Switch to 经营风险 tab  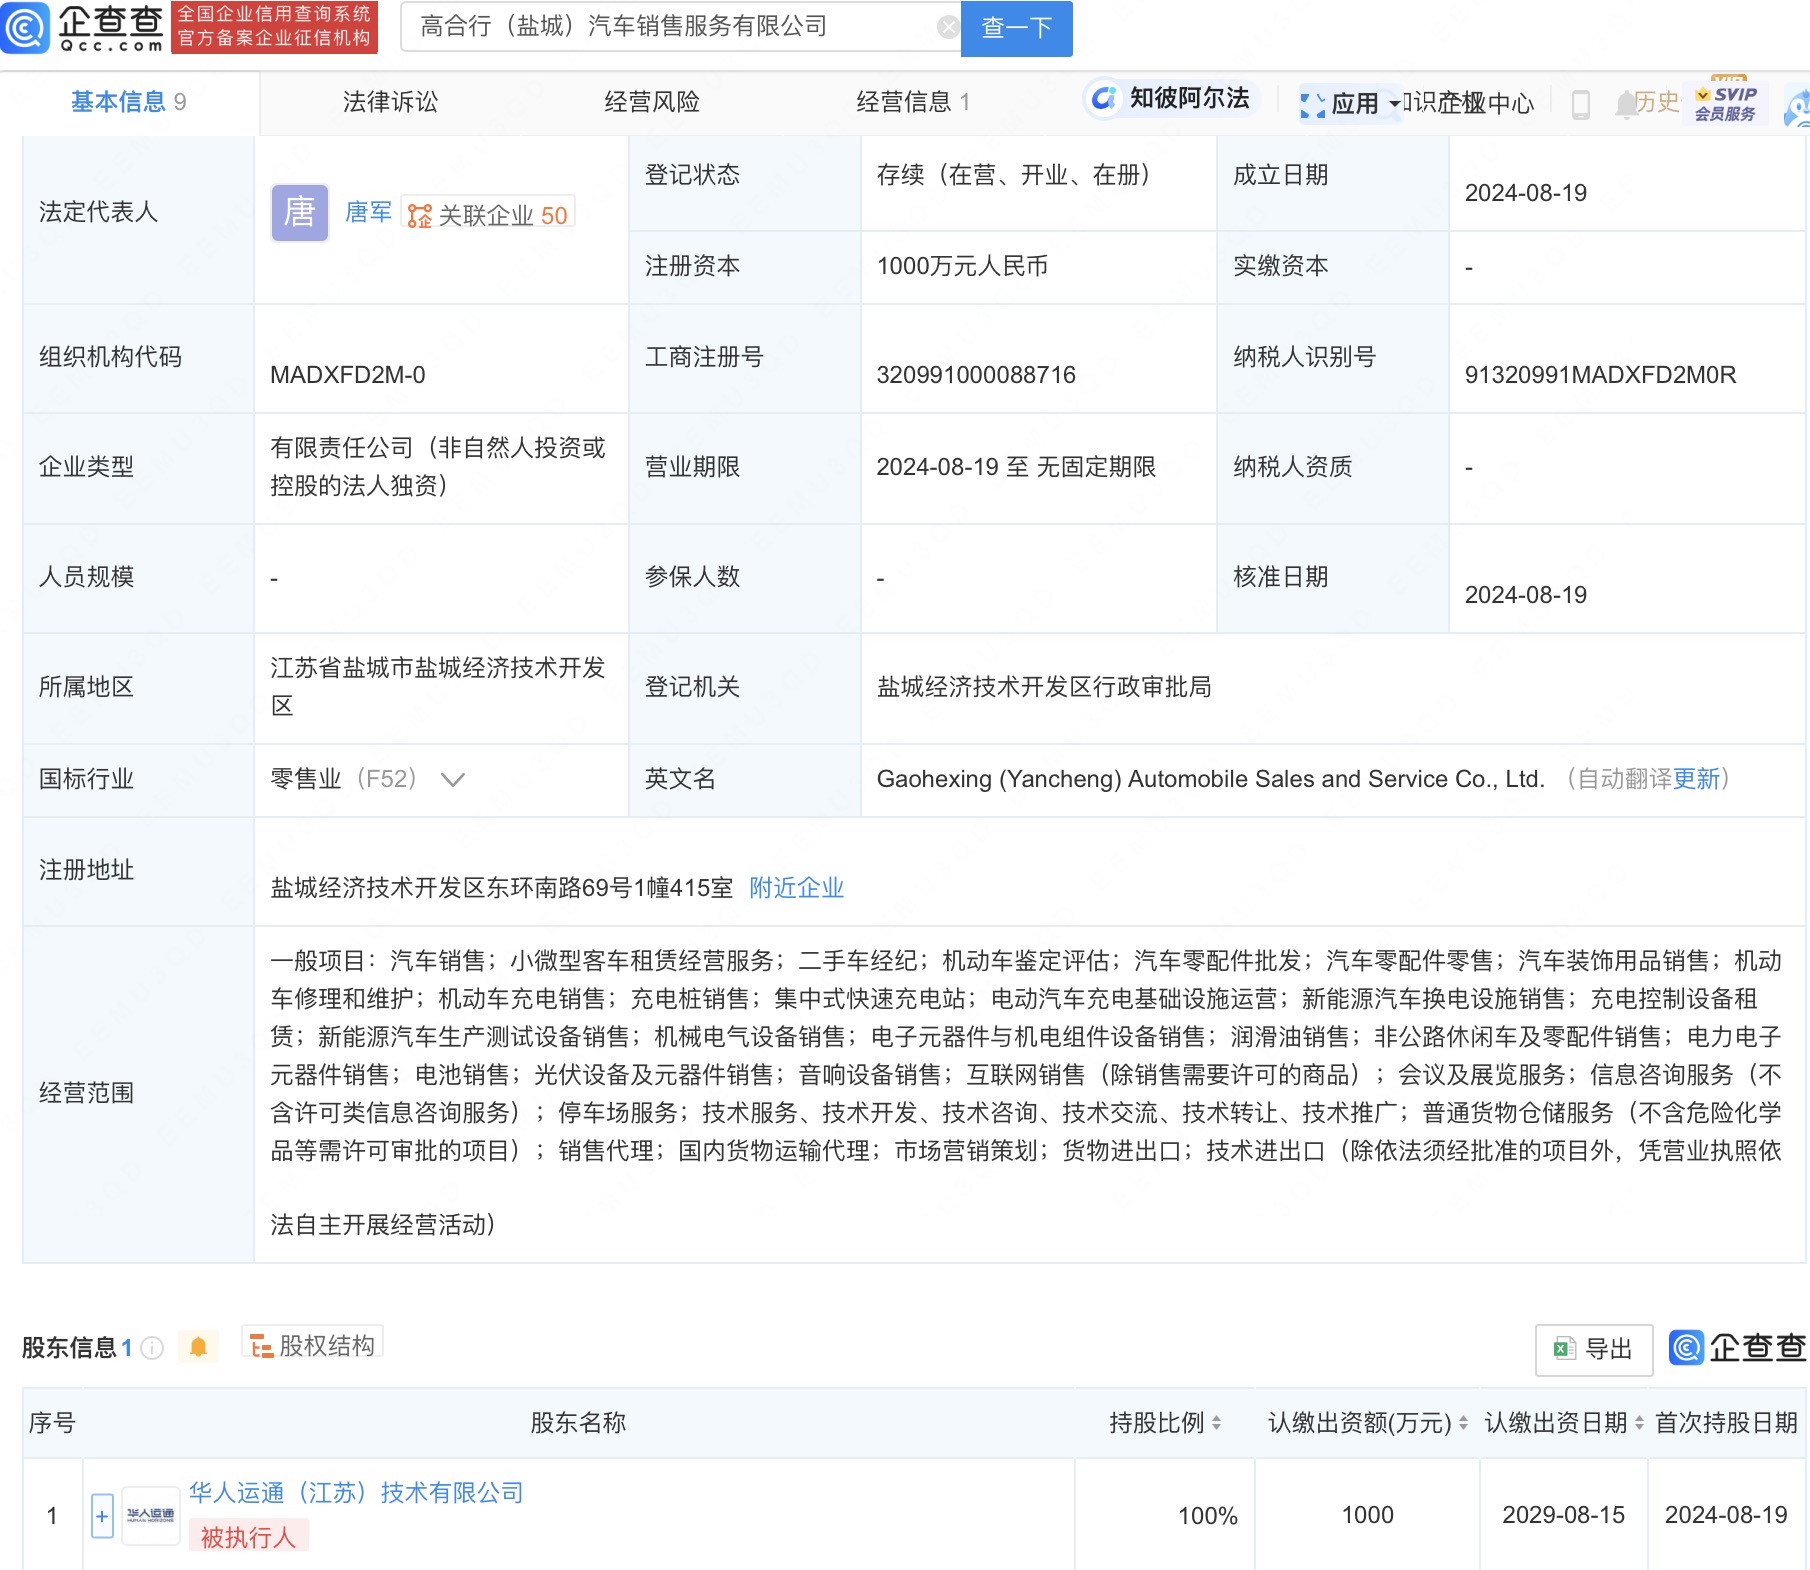click(x=652, y=102)
